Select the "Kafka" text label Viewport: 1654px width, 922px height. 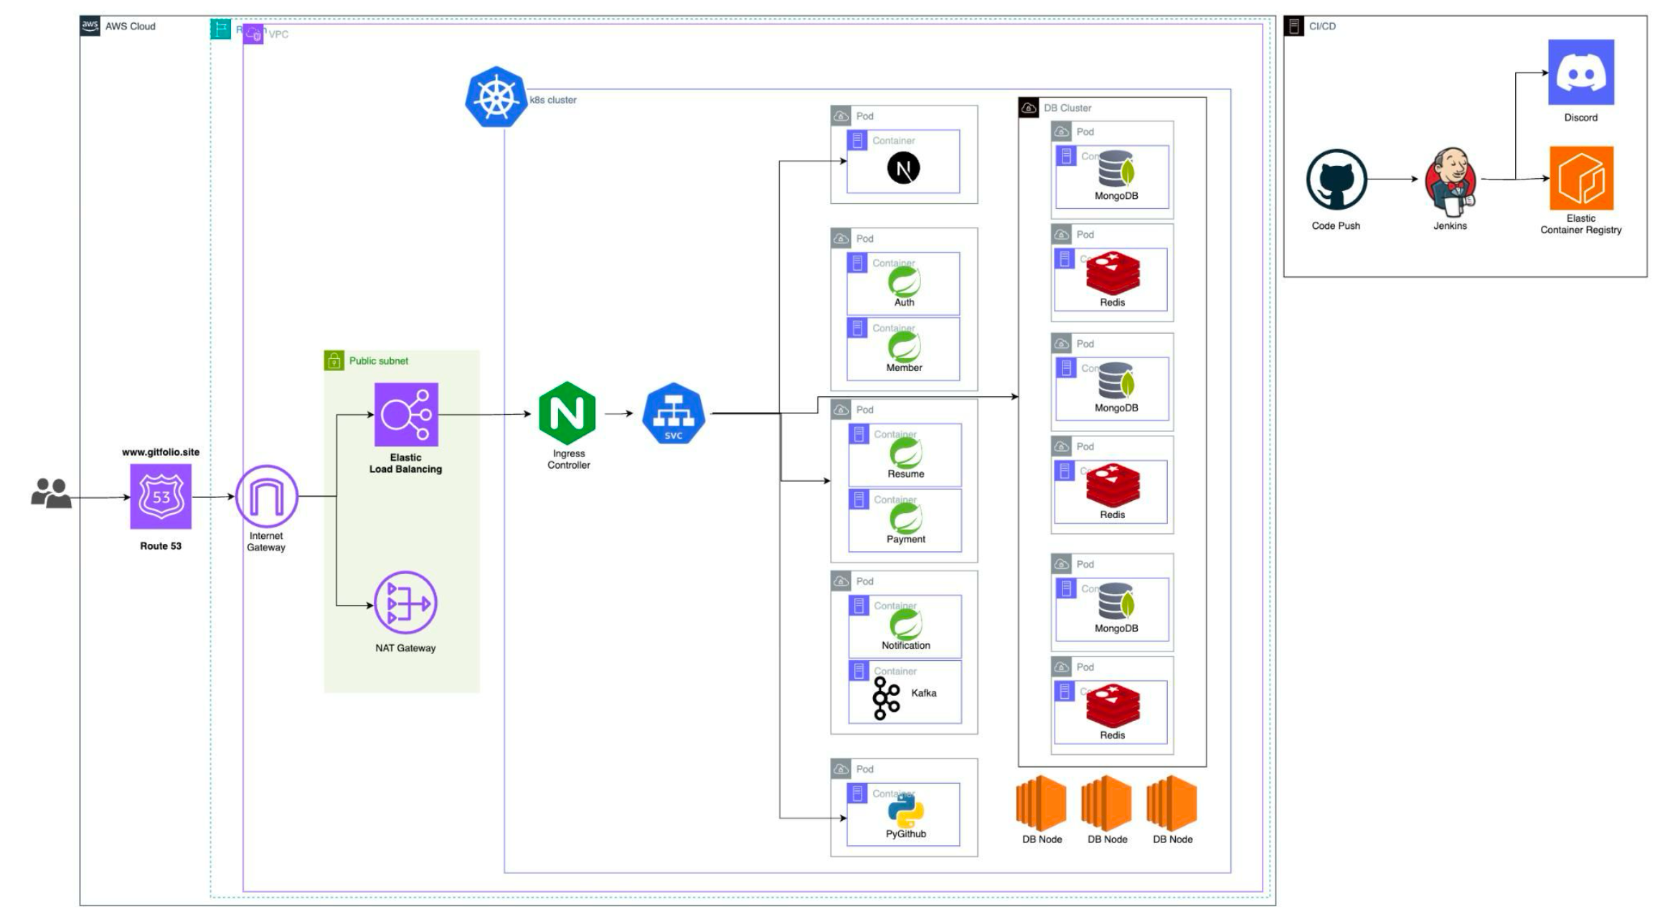(924, 693)
